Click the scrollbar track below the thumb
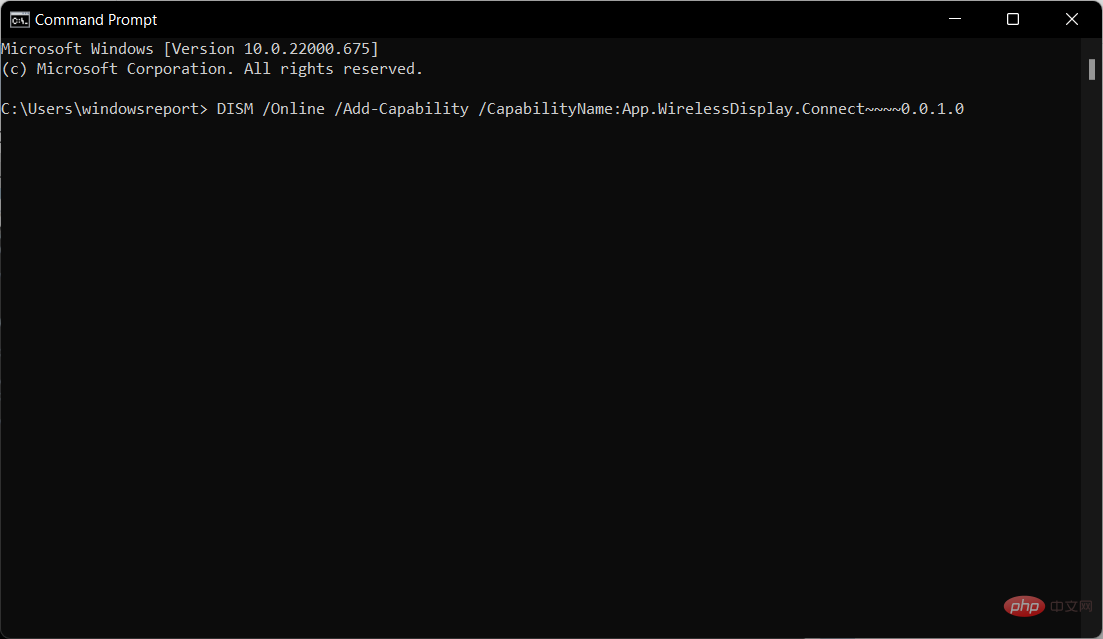The width and height of the screenshot is (1103, 639). click(x=1093, y=350)
